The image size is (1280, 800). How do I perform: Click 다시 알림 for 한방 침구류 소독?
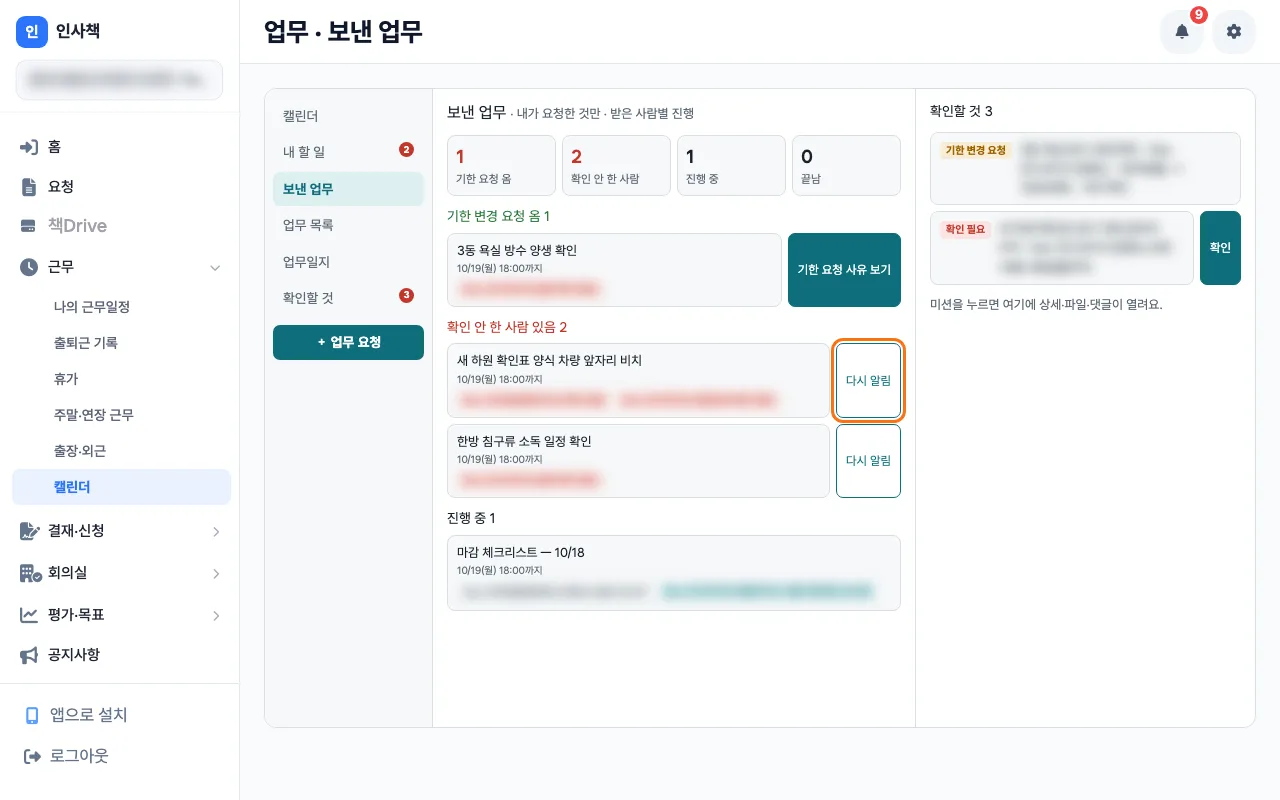[868, 461]
